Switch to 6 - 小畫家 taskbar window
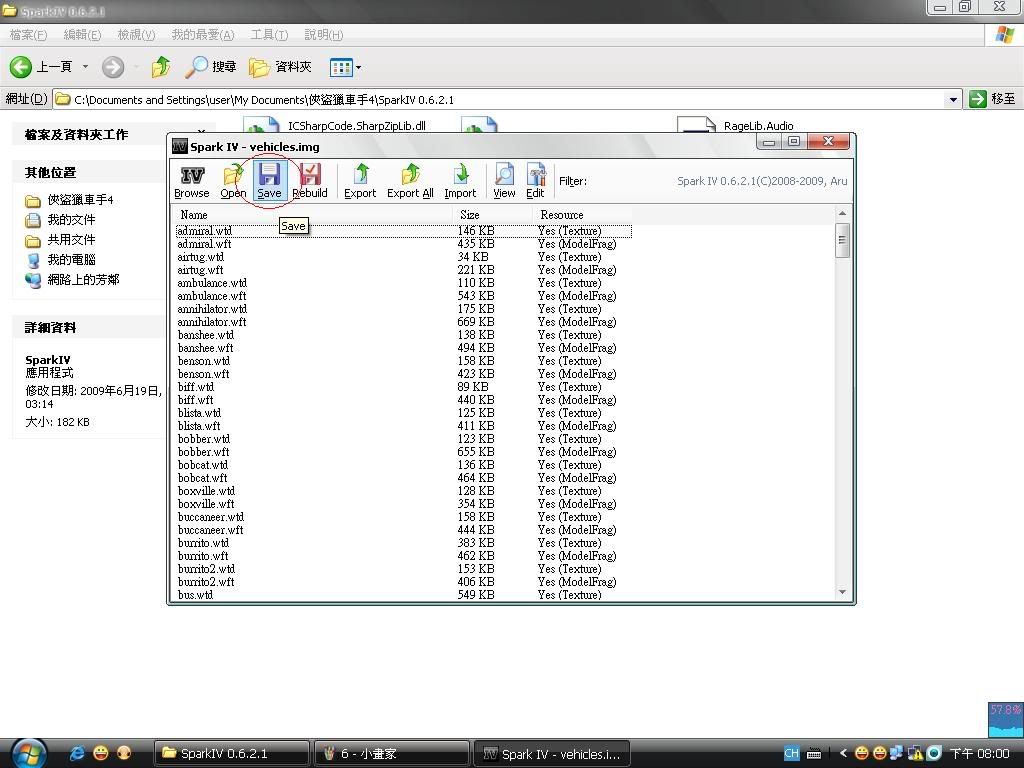Image resolution: width=1024 pixels, height=768 pixels. click(x=391, y=753)
